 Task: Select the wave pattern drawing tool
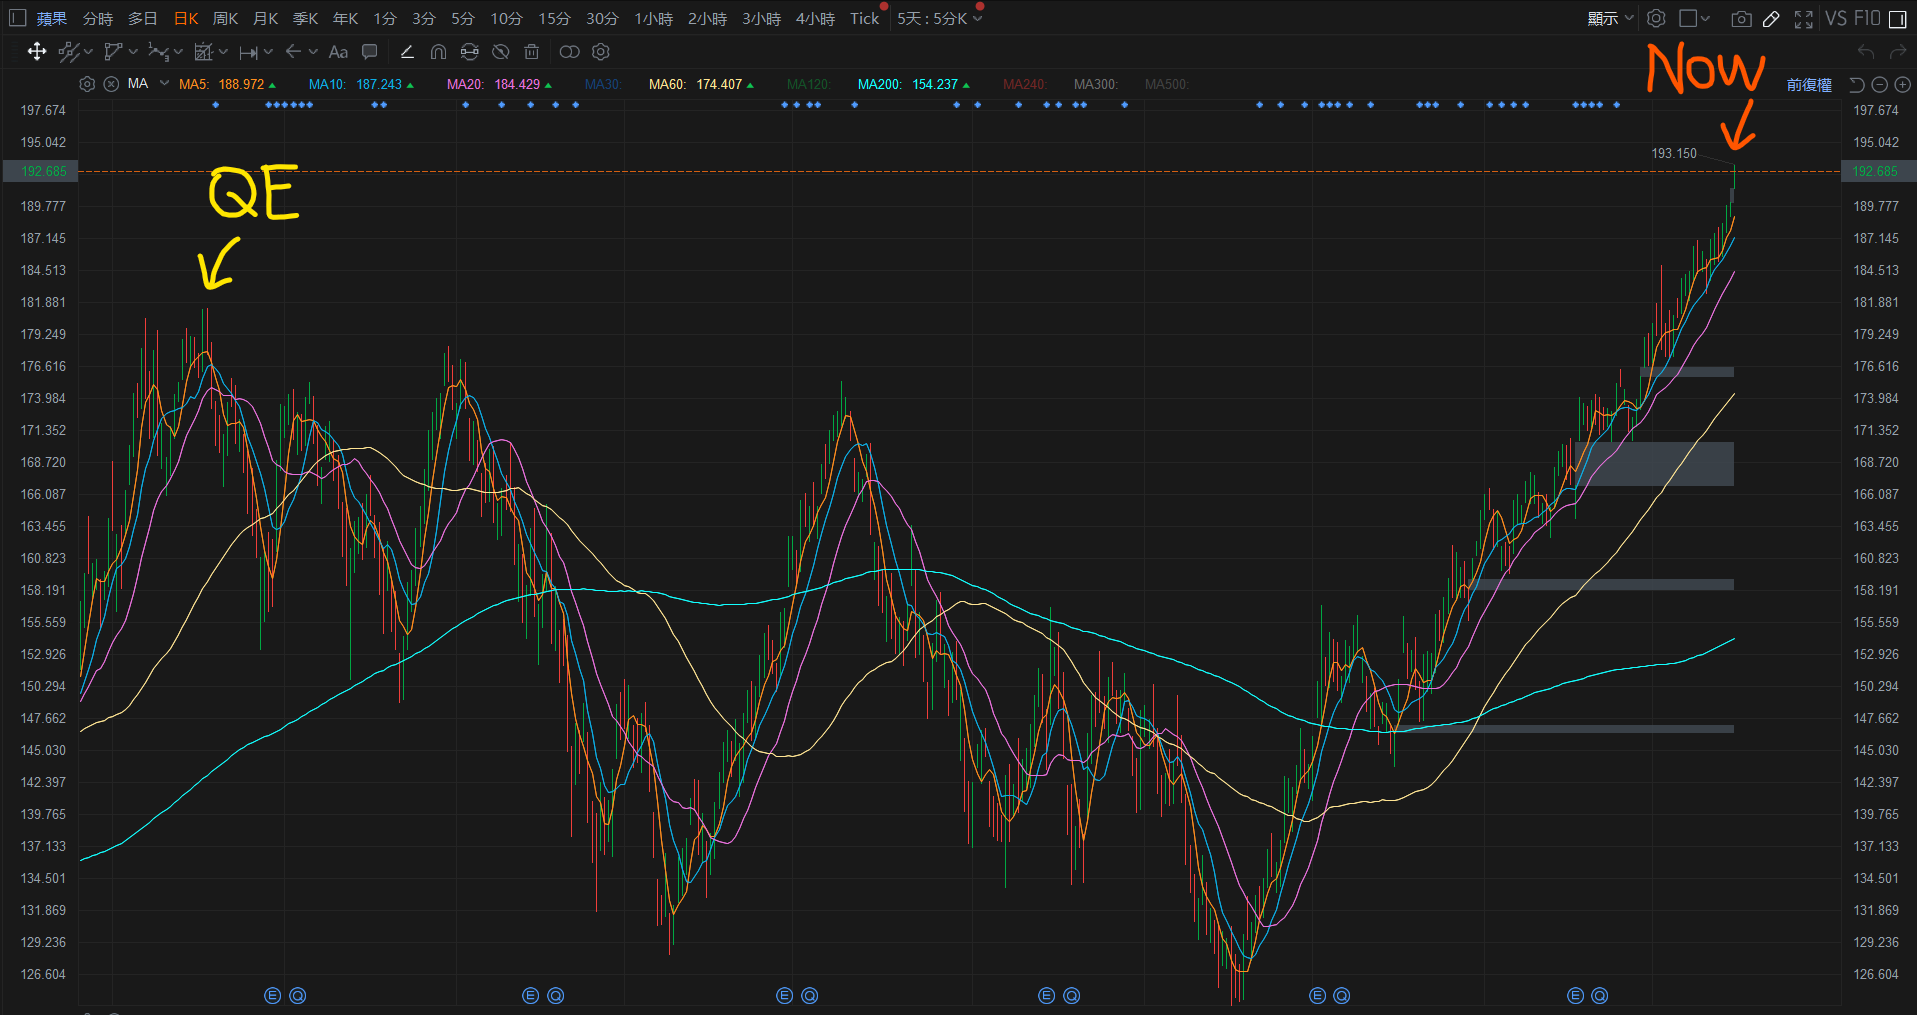158,52
